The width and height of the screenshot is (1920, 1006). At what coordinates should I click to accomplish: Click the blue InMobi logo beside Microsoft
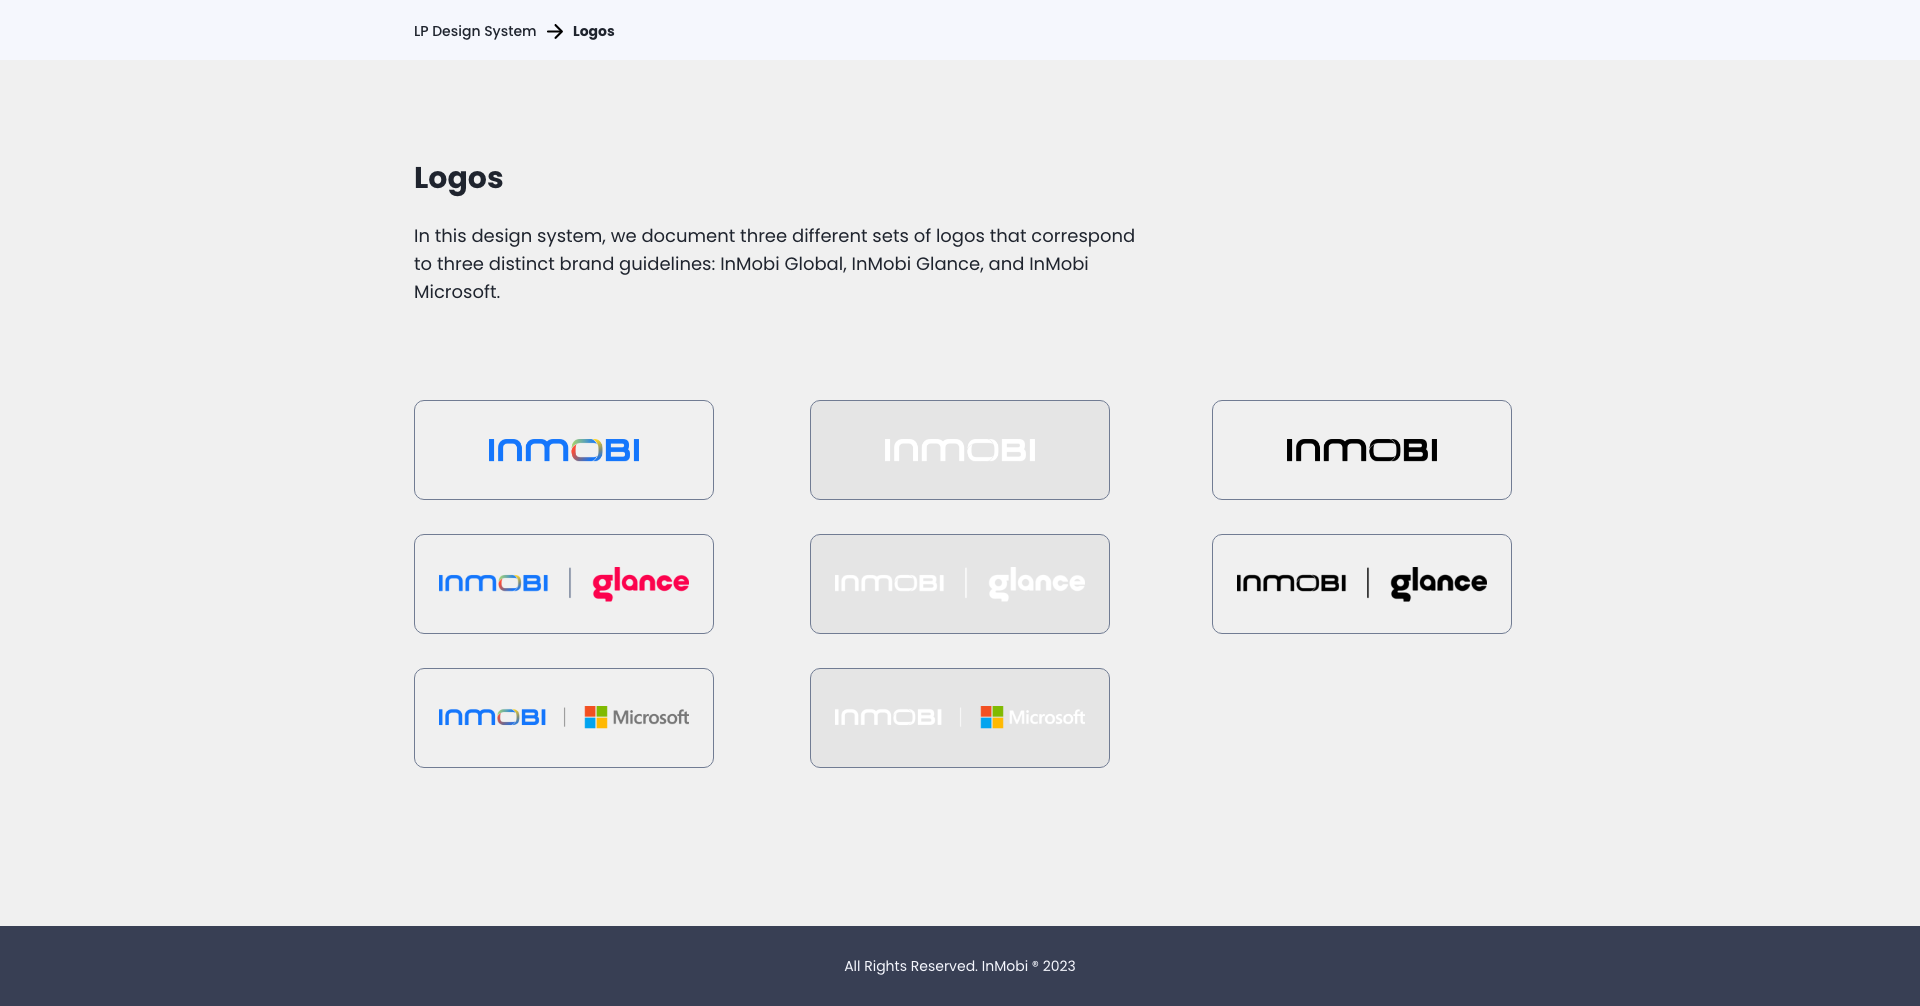[x=492, y=717]
